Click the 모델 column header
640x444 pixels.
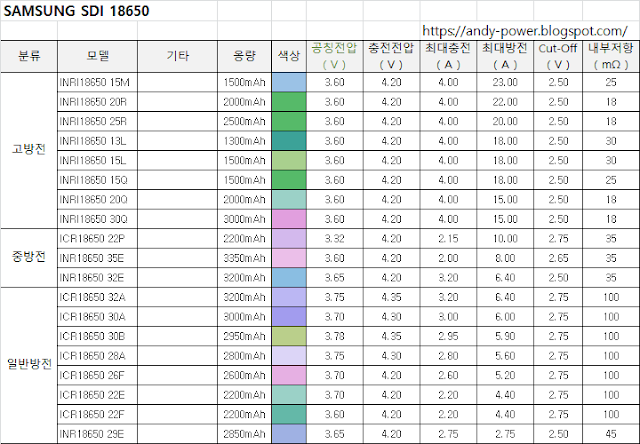point(98,56)
